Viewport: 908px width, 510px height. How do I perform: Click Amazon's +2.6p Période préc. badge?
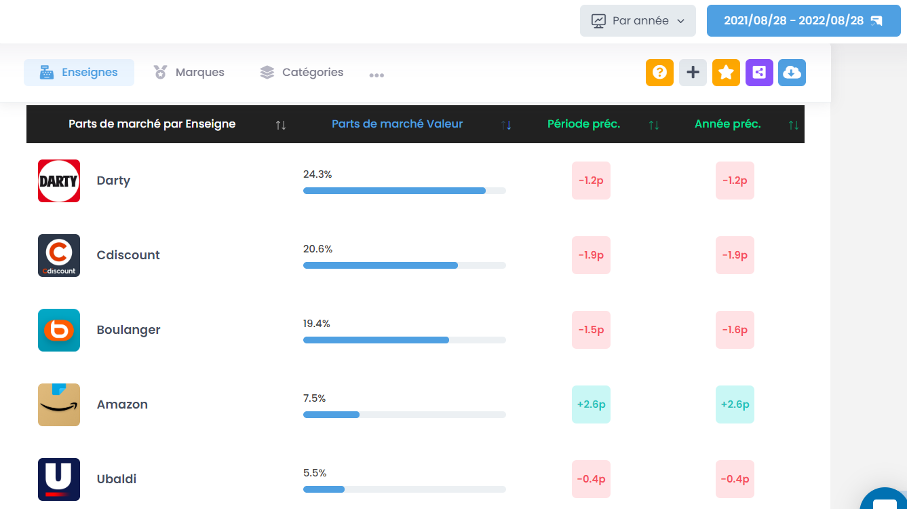click(591, 405)
